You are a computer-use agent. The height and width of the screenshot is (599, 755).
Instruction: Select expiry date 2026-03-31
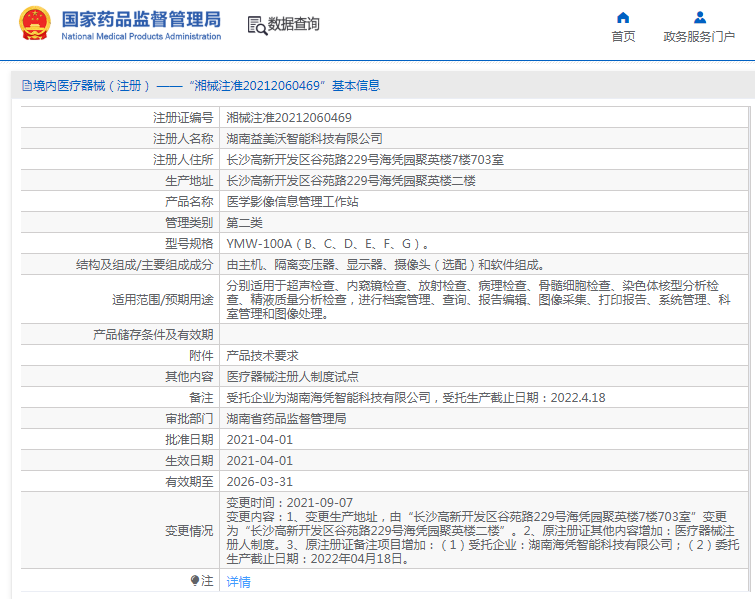260,482
